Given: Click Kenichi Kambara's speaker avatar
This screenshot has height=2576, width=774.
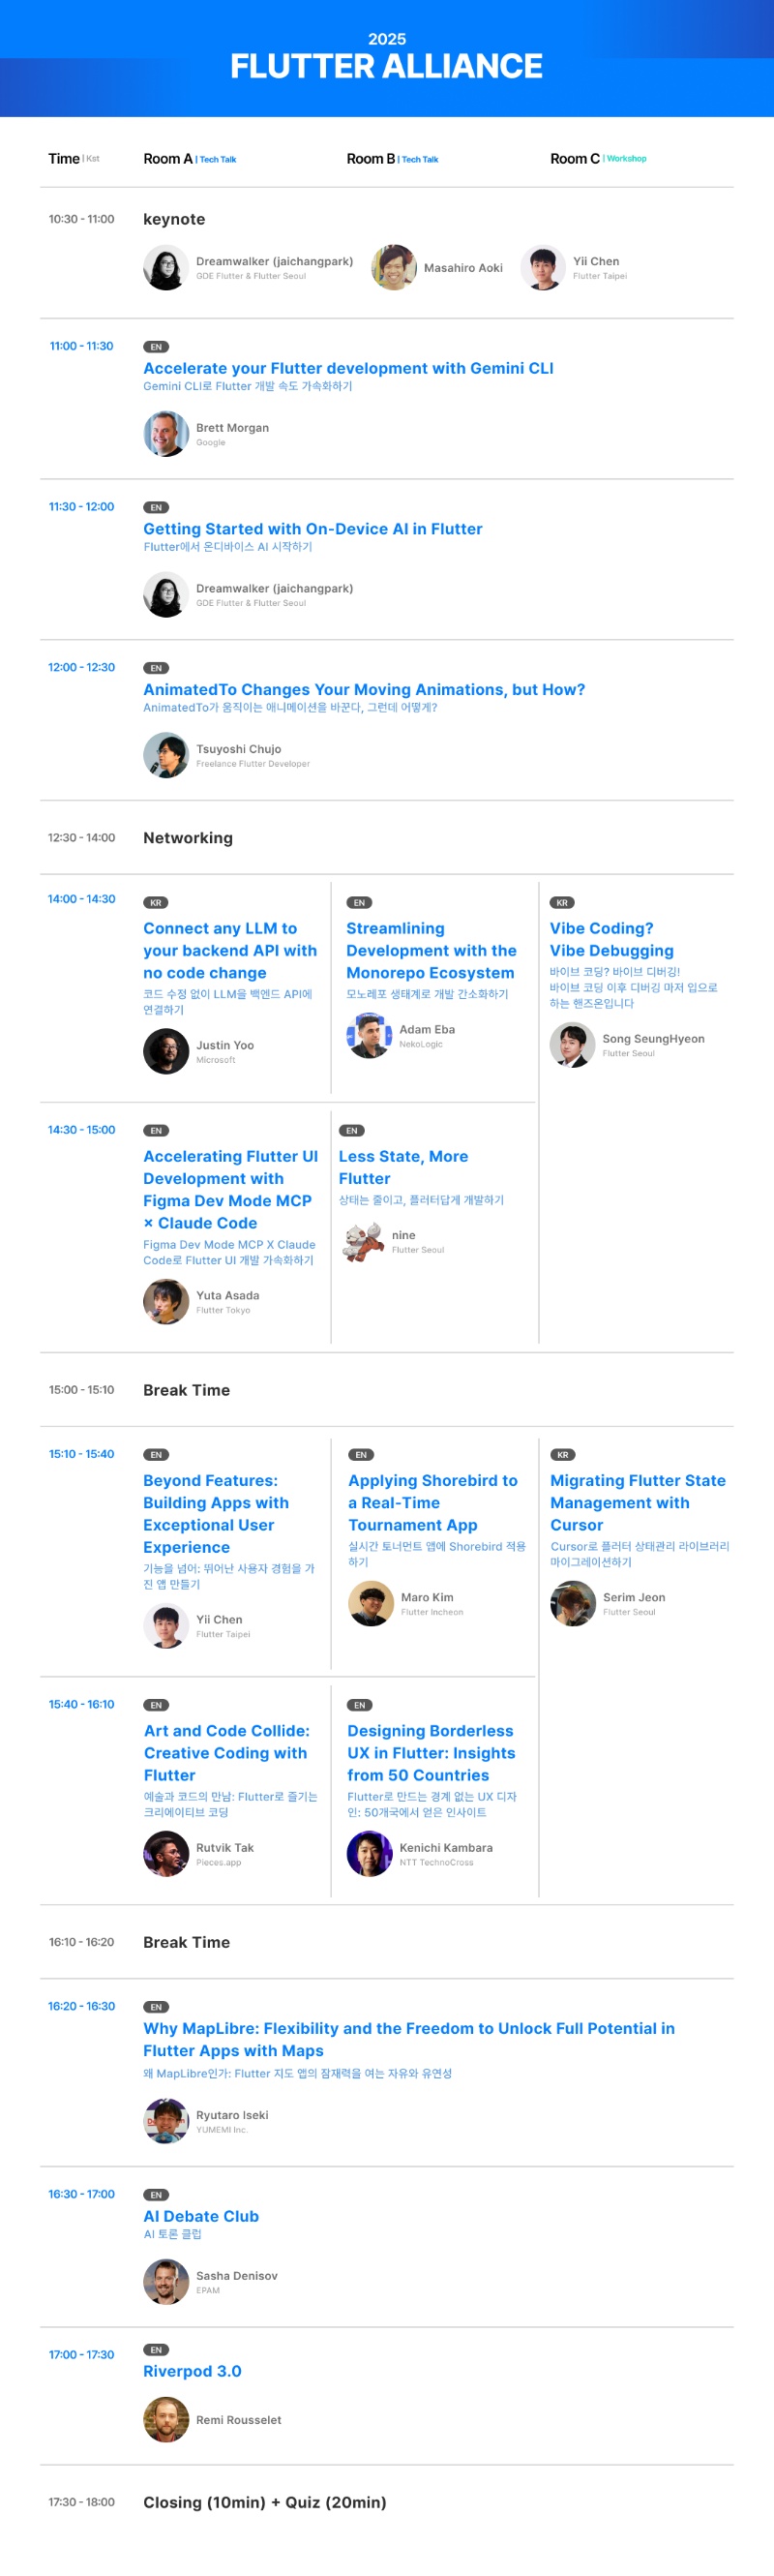Looking at the screenshot, I should (x=369, y=1854).
